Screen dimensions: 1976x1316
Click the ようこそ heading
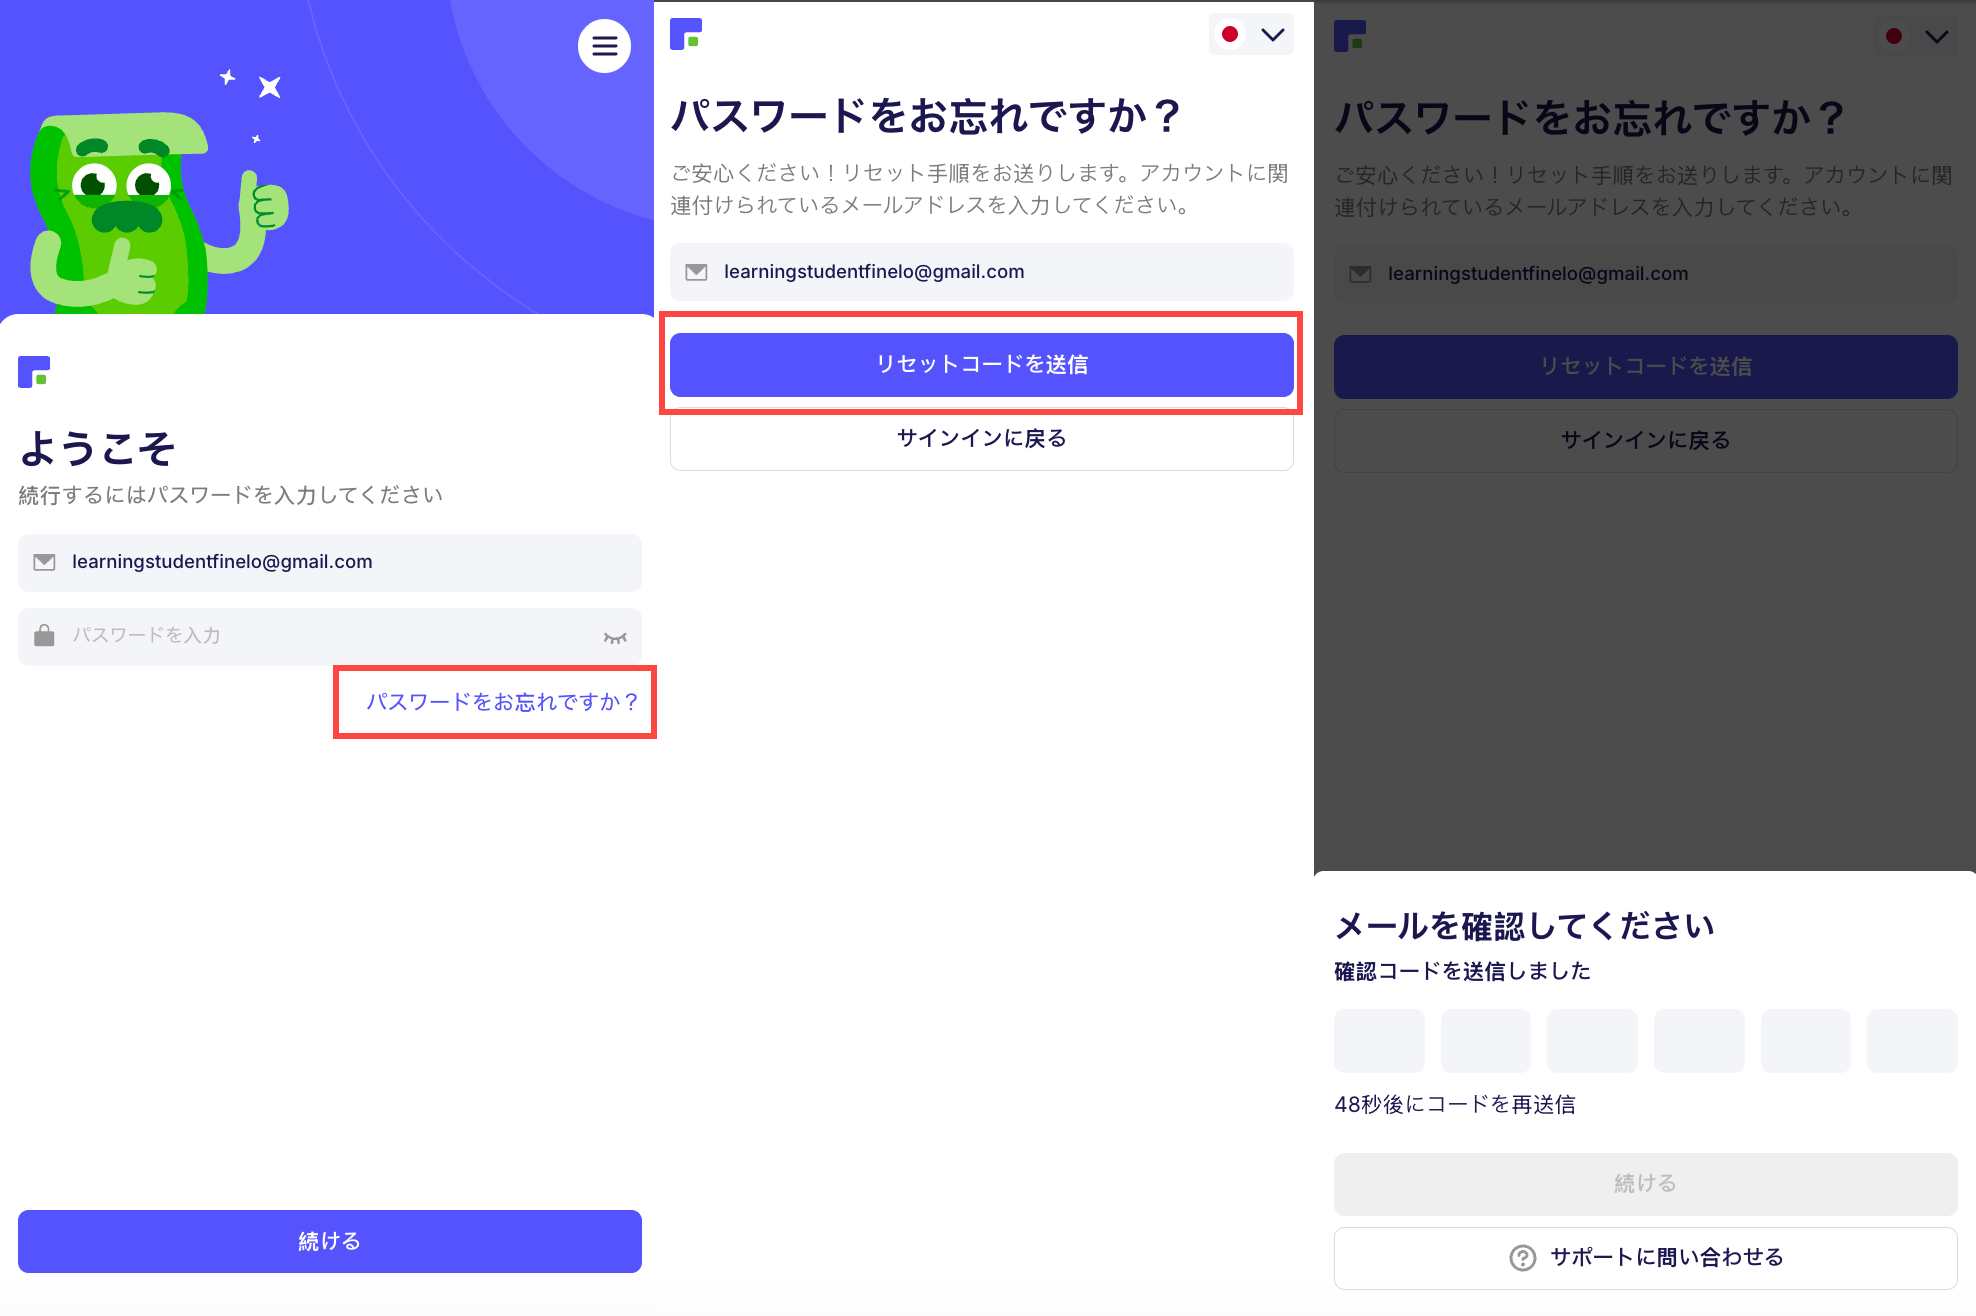[x=98, y=448]
